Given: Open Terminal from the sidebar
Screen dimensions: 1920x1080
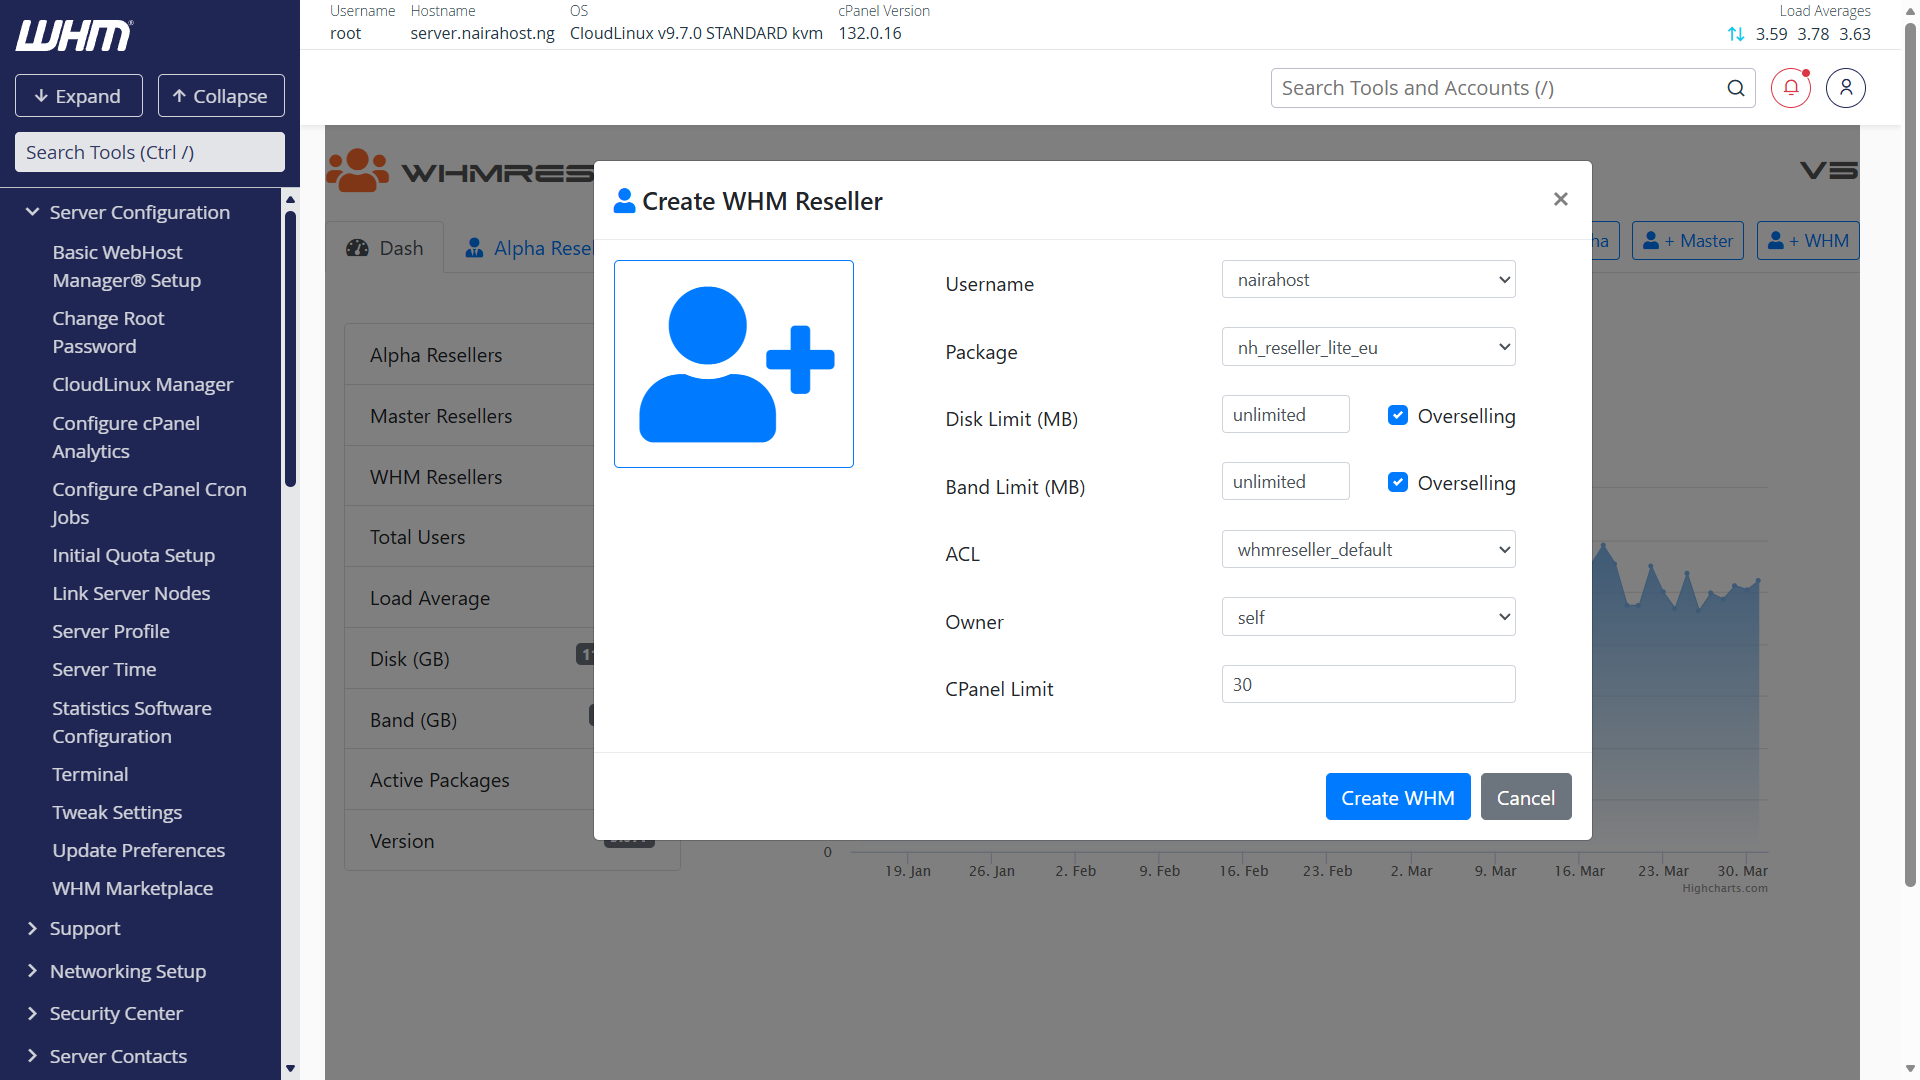Looking at the screenshot, I should (x=90, y=774).
